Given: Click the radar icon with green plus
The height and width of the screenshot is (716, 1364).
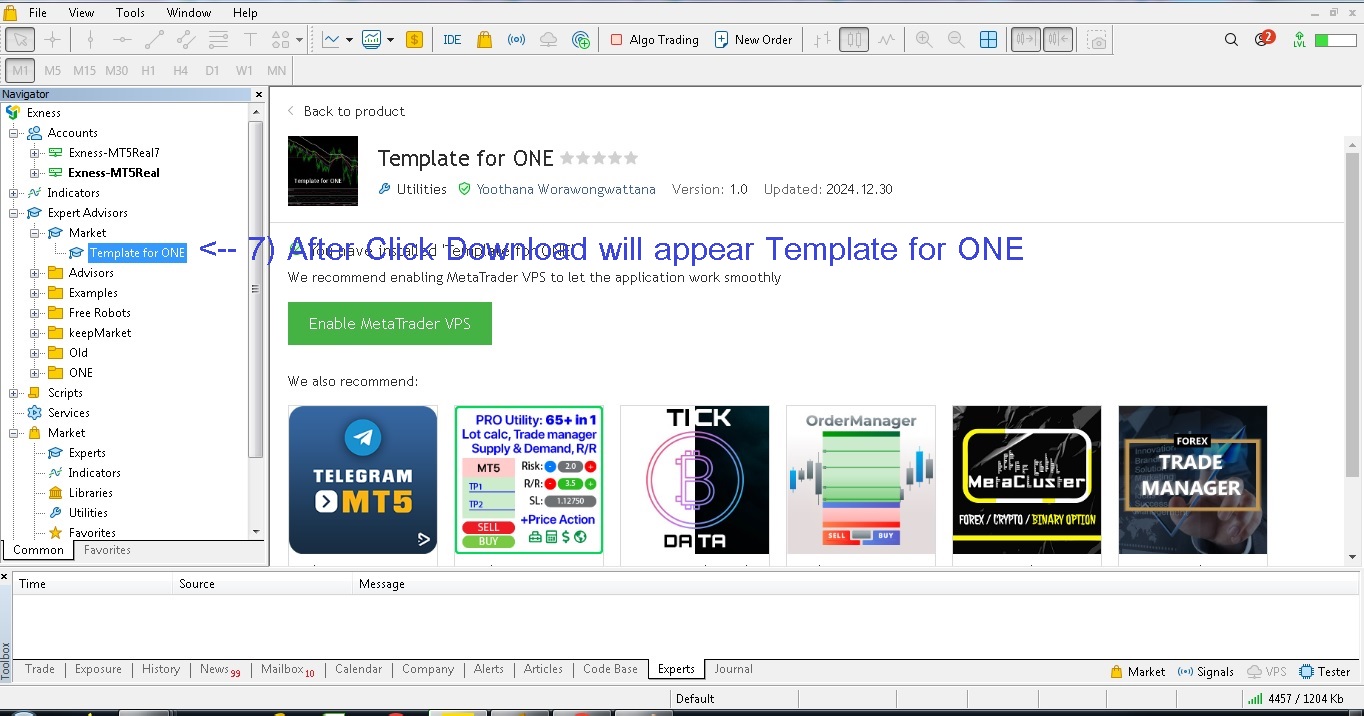Looking at the screenshot, I should click(581, 40).
